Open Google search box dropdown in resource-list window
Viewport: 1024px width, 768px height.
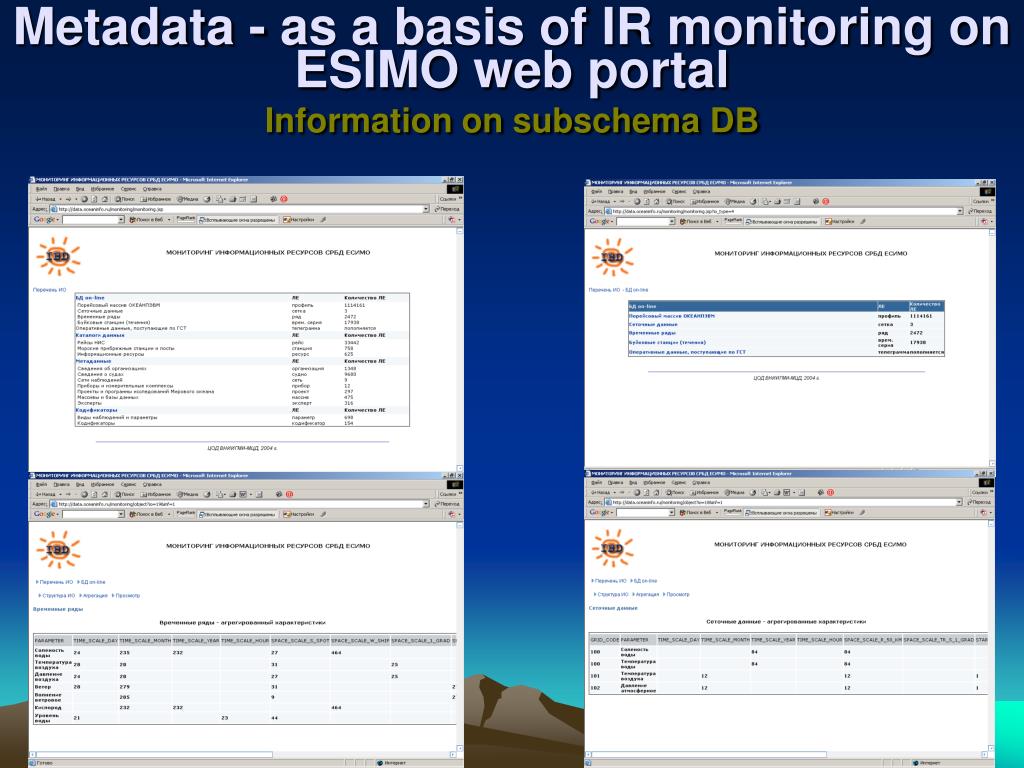[x=121, y=220]
